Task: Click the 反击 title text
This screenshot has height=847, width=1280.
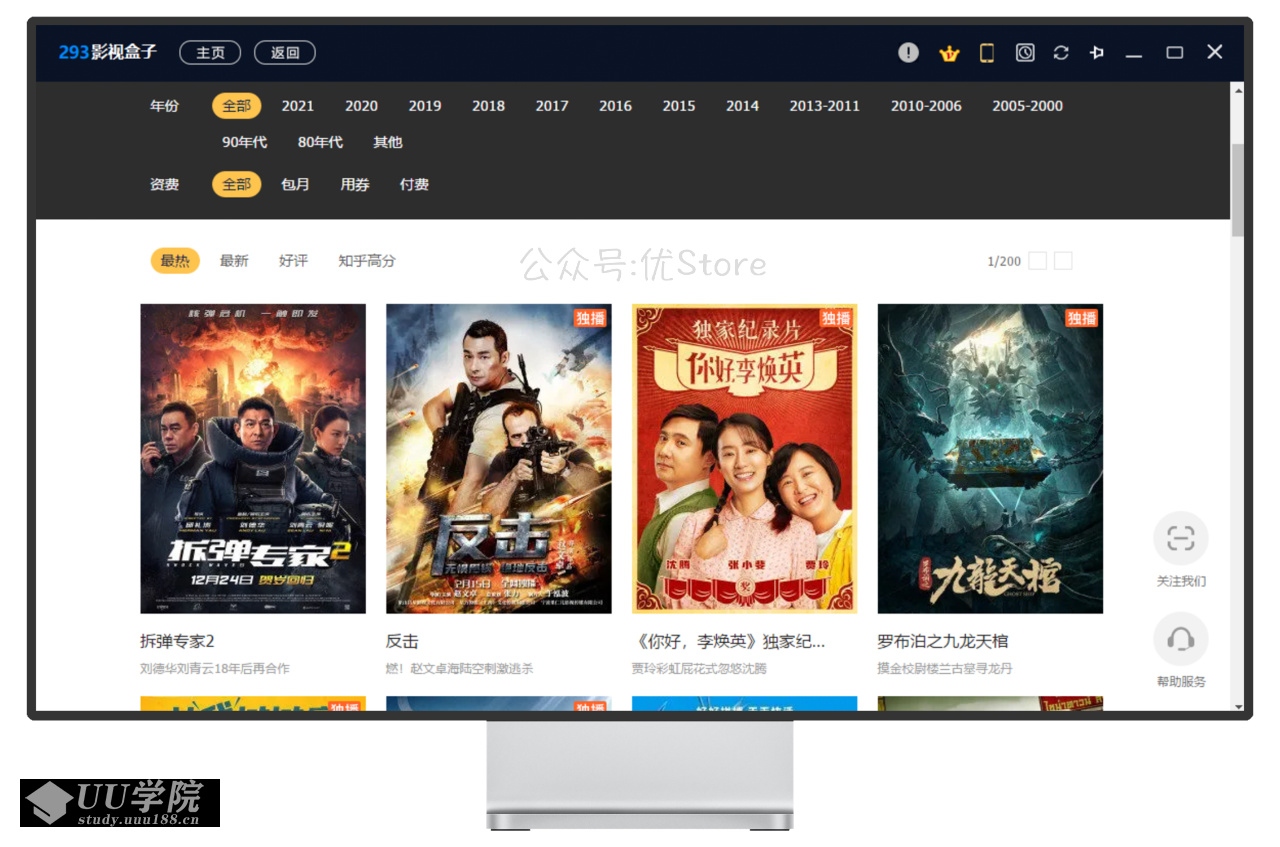Action: (x=402, y=641)
